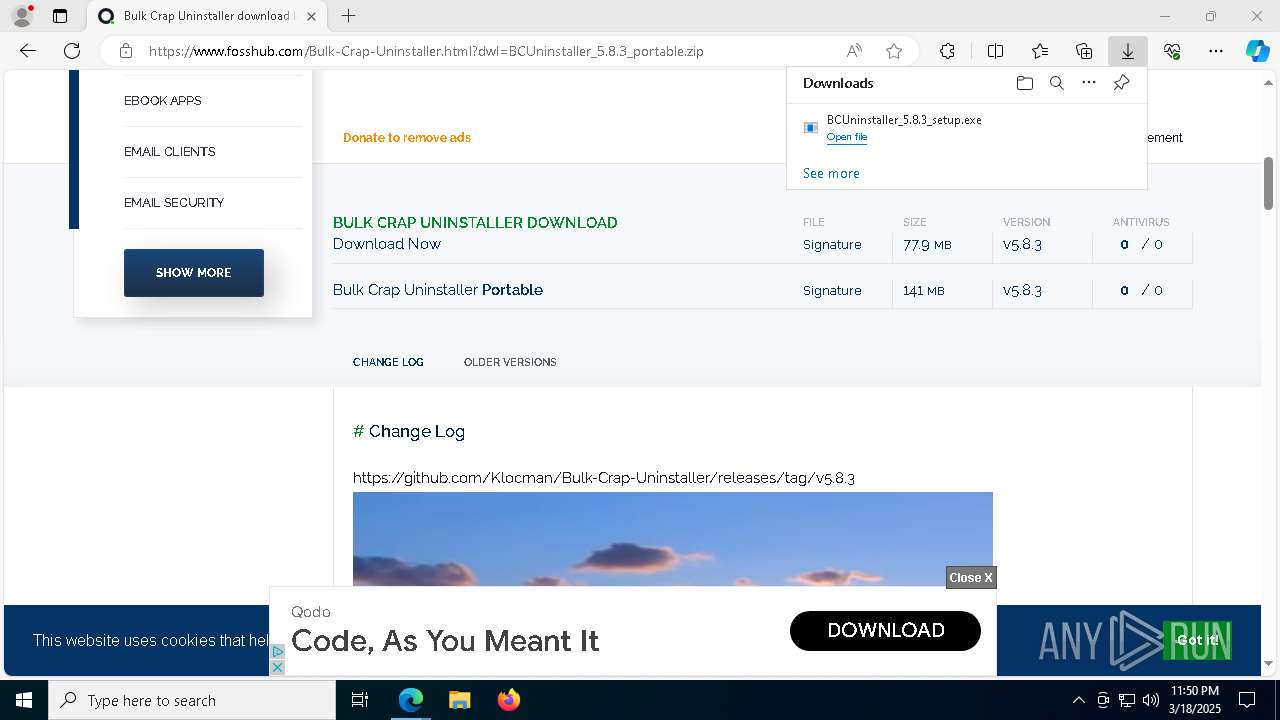Click the address bar URL
The image size is (1280, 720).
pyautogui.click(x=426, y=51)
